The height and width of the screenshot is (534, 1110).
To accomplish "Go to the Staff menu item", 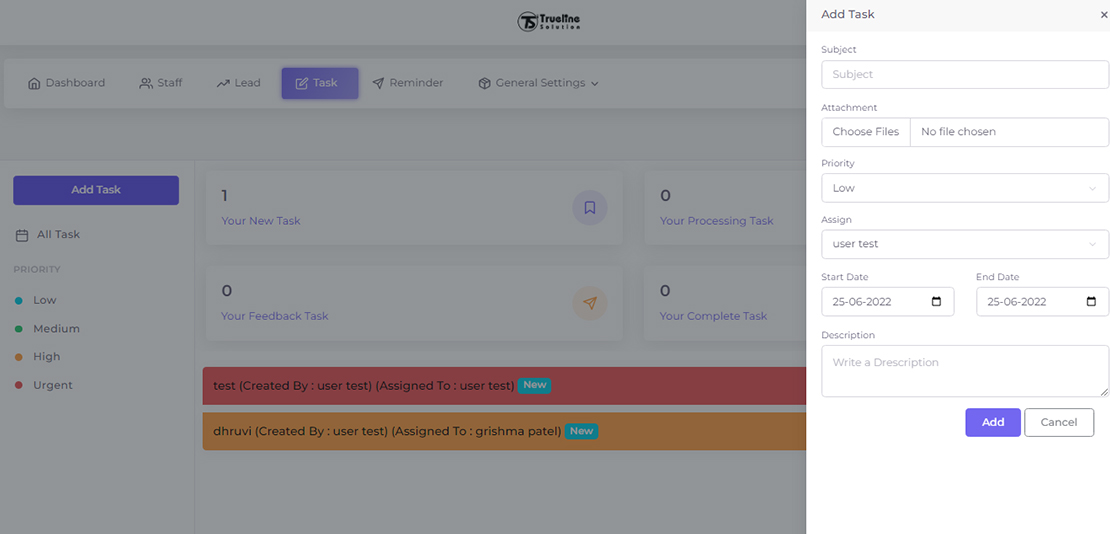I will [x=161, y=84].
